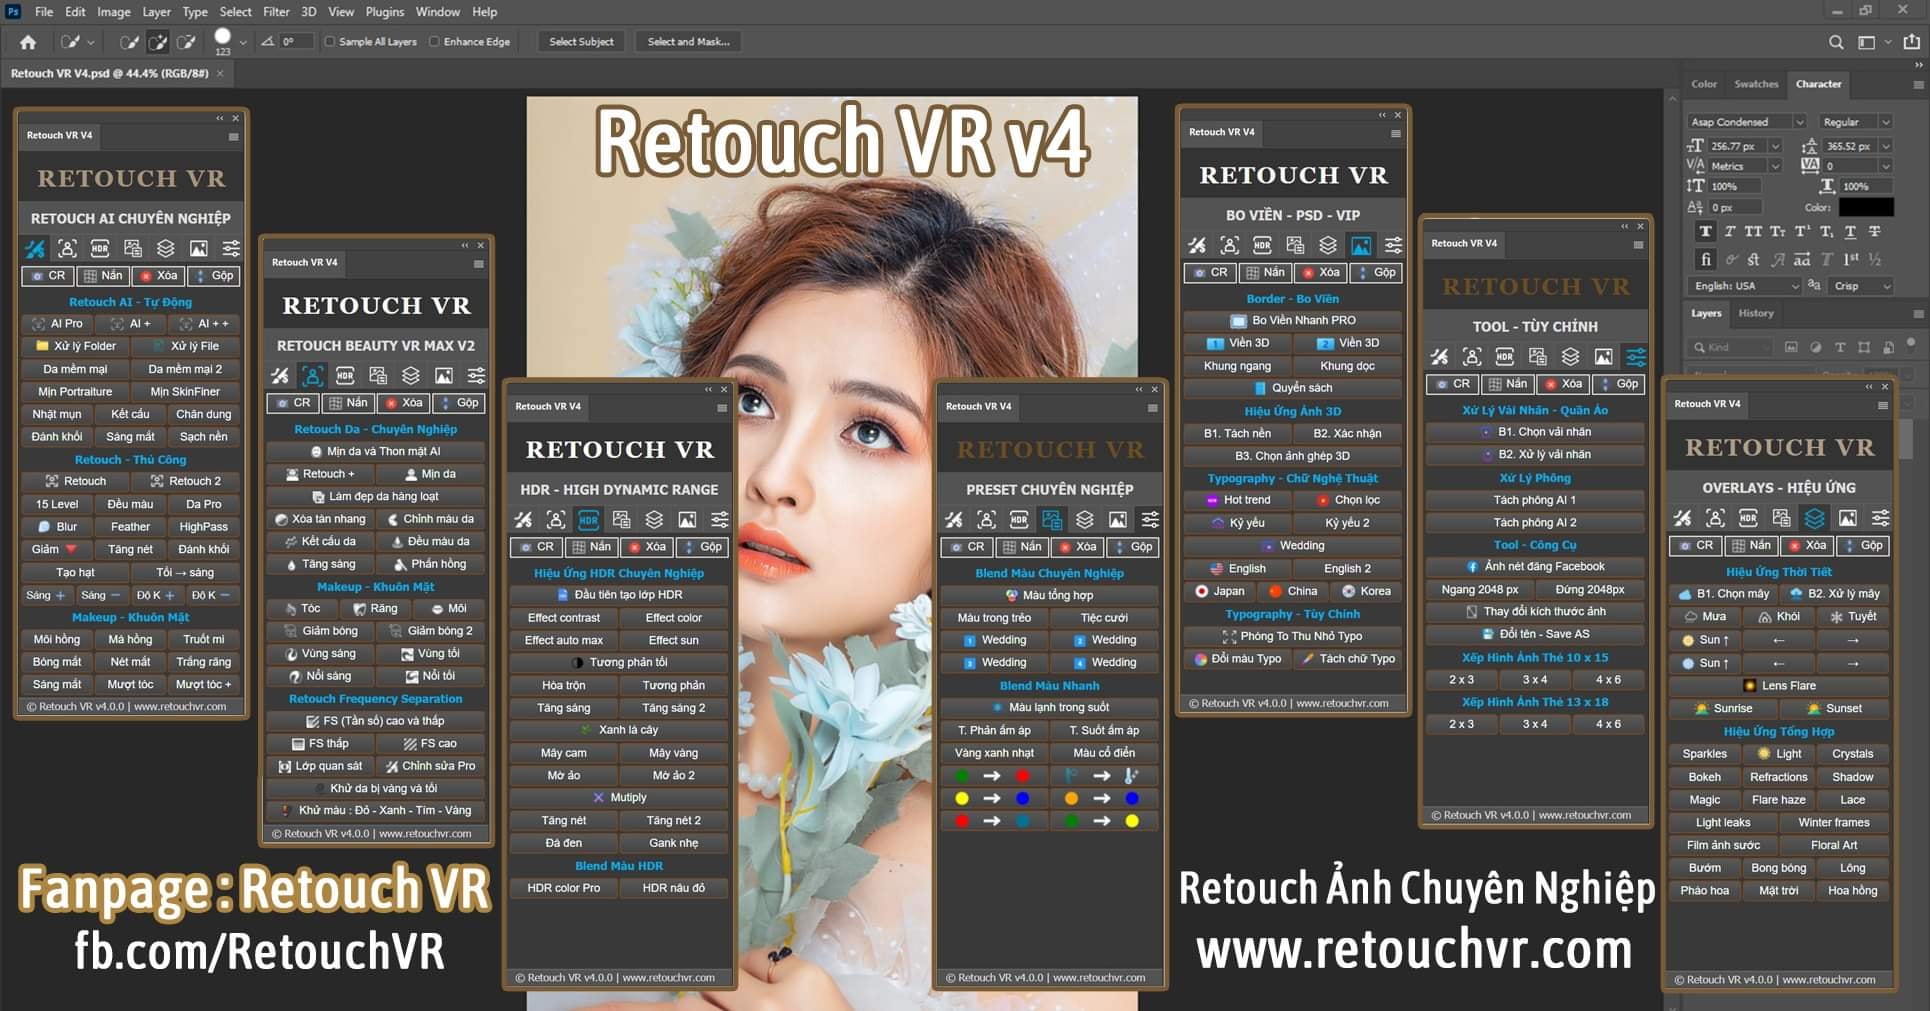Choose the Subtract from selection brush icon
Screen dimensions: 1930x1011
coord(186,42)
